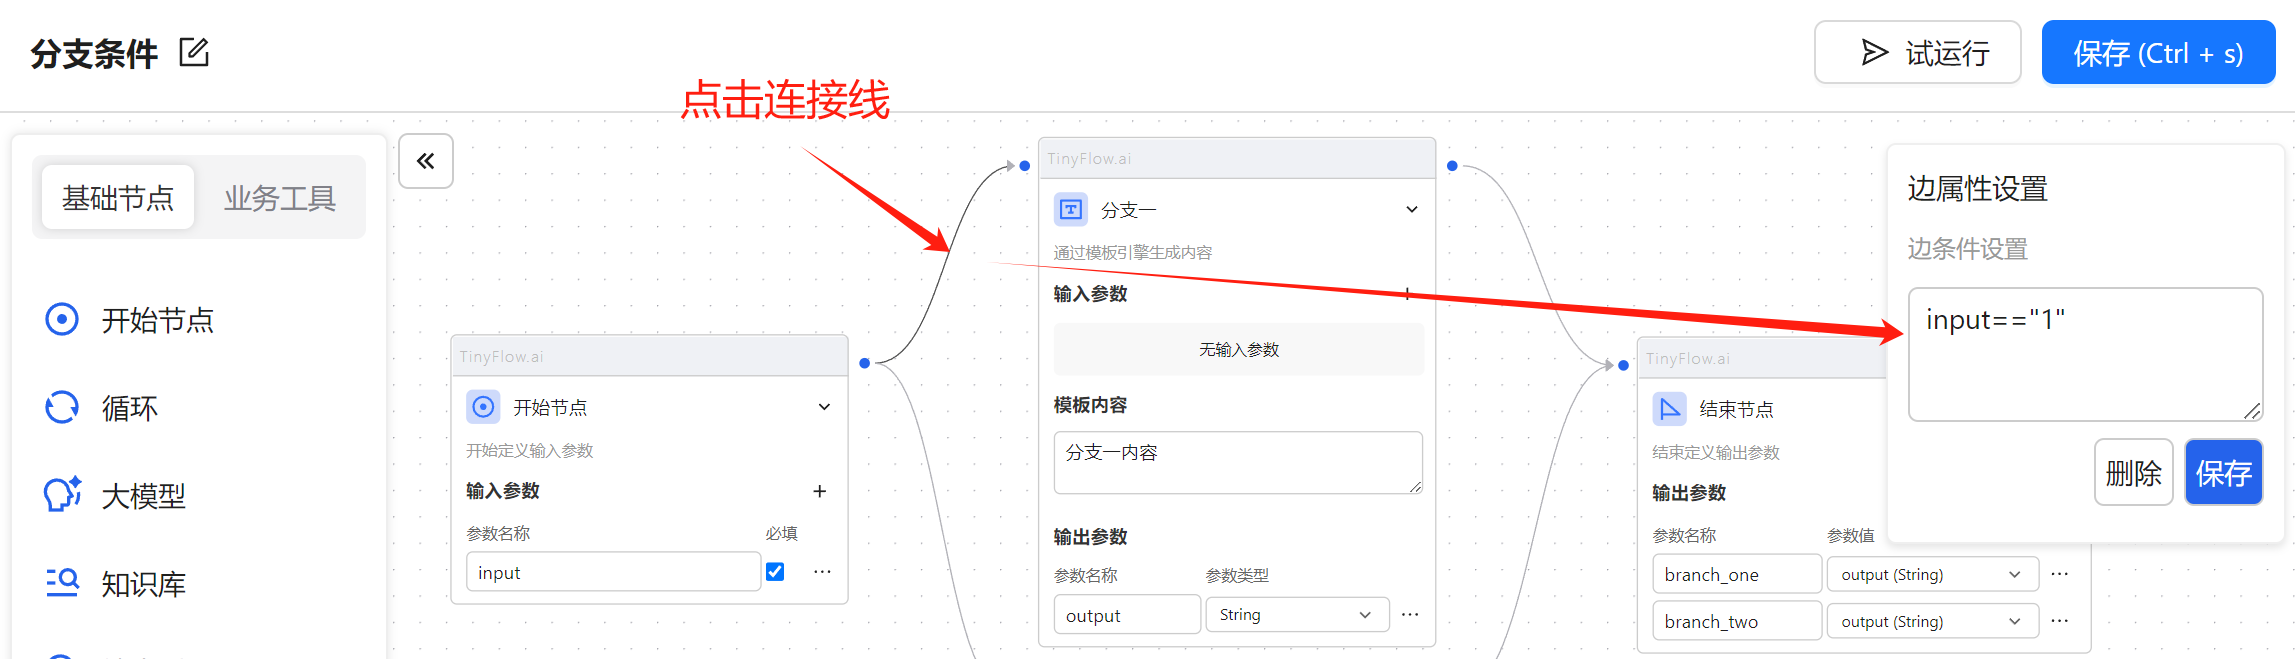Click the plus icon to add 输入参数 in 开始节点
This screenshot has width=2295, height=659.
coord(819,491)
